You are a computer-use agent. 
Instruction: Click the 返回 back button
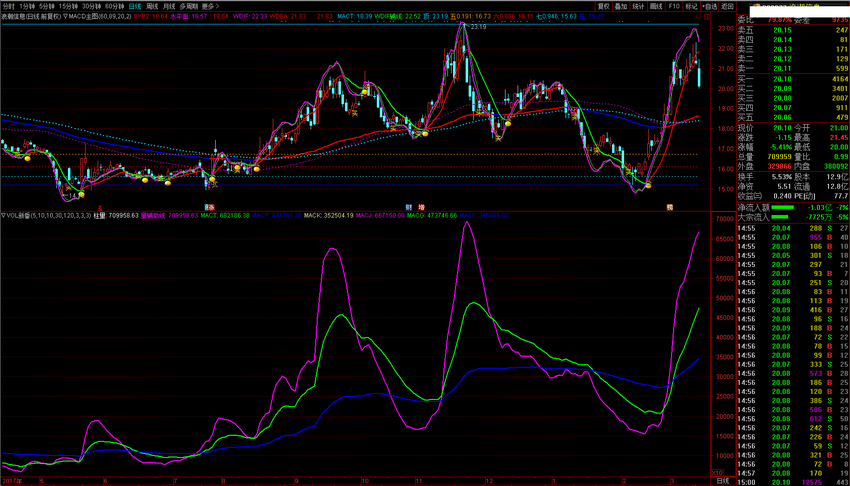727,6
